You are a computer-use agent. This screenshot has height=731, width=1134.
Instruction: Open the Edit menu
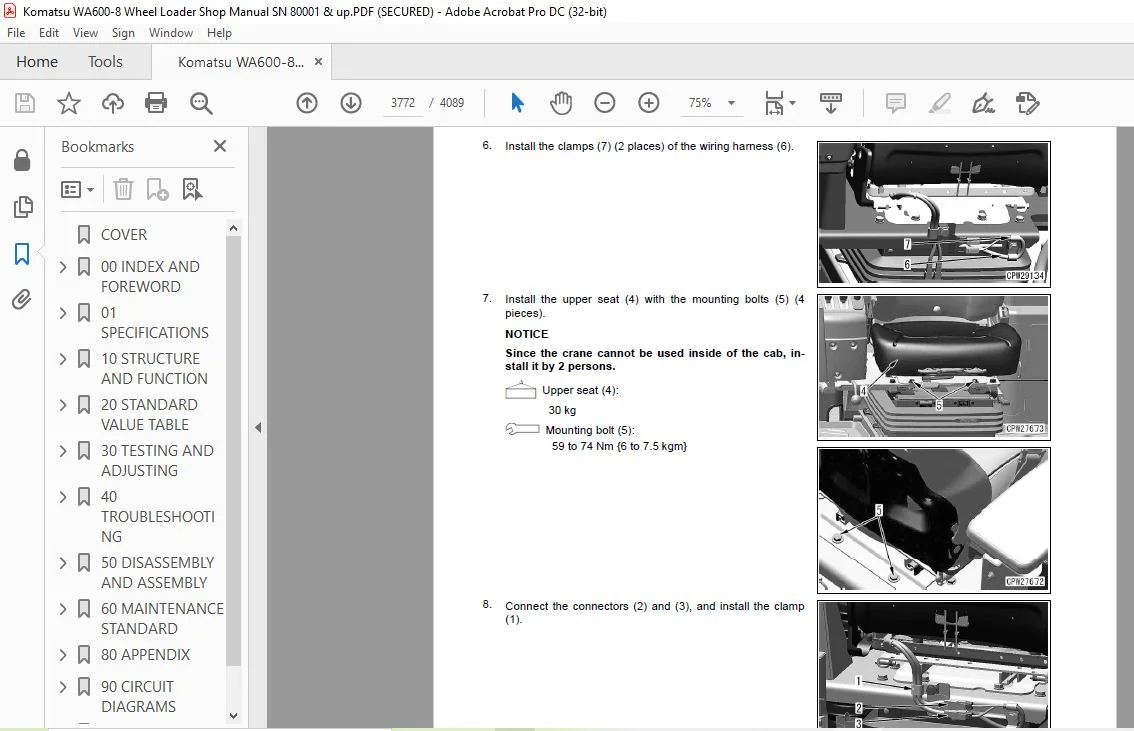click(48, 33)
